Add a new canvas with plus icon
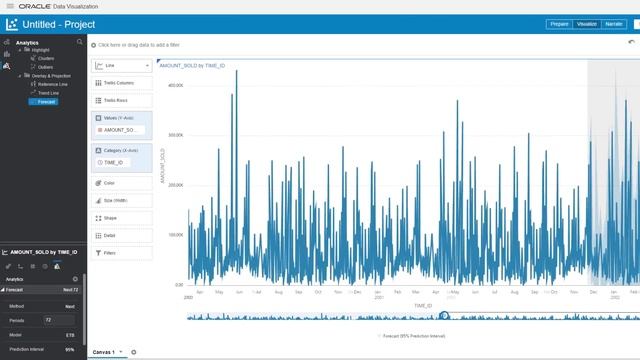Screen dimensions: 640x360 pyautogui.click(x=133, y=352)
